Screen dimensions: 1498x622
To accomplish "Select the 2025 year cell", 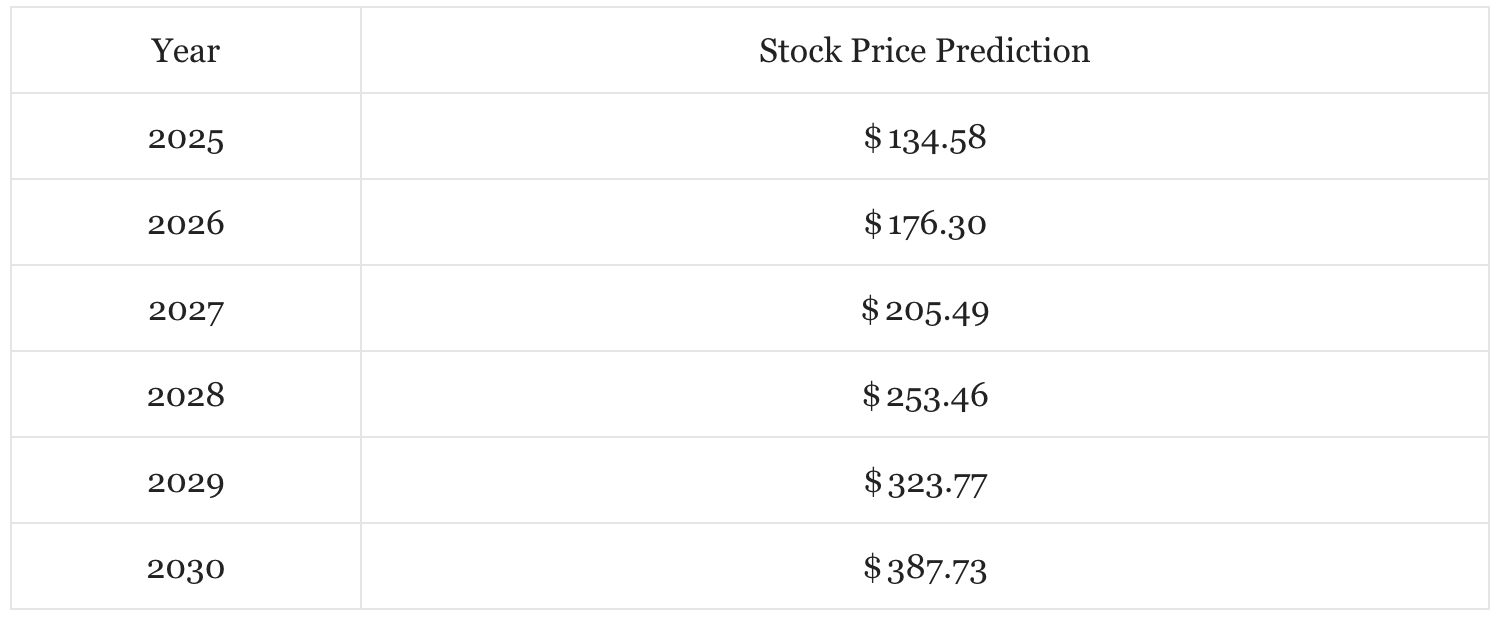I will tap(186, 138).
